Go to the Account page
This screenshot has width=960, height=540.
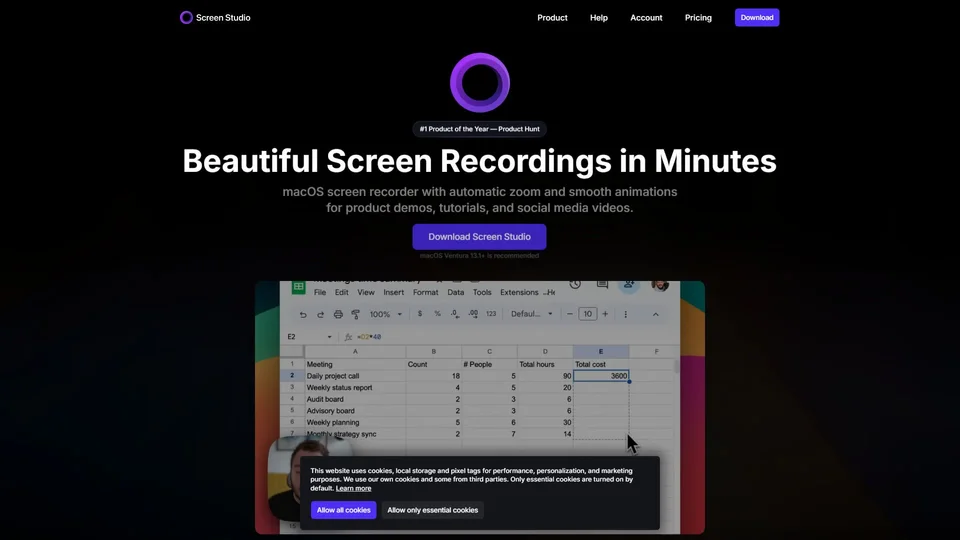[x=646, y=18]
